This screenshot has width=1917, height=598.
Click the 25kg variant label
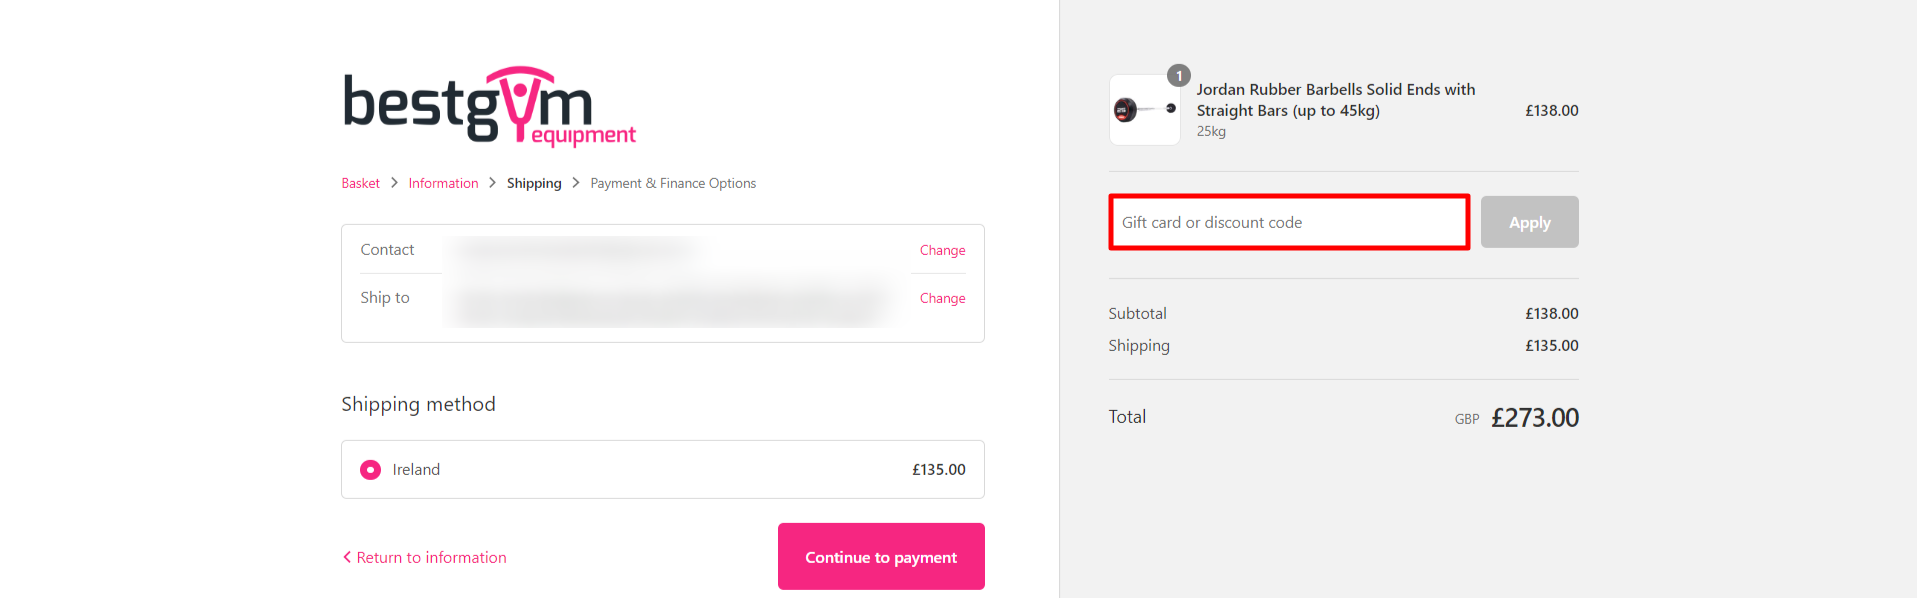(1210, 131)
